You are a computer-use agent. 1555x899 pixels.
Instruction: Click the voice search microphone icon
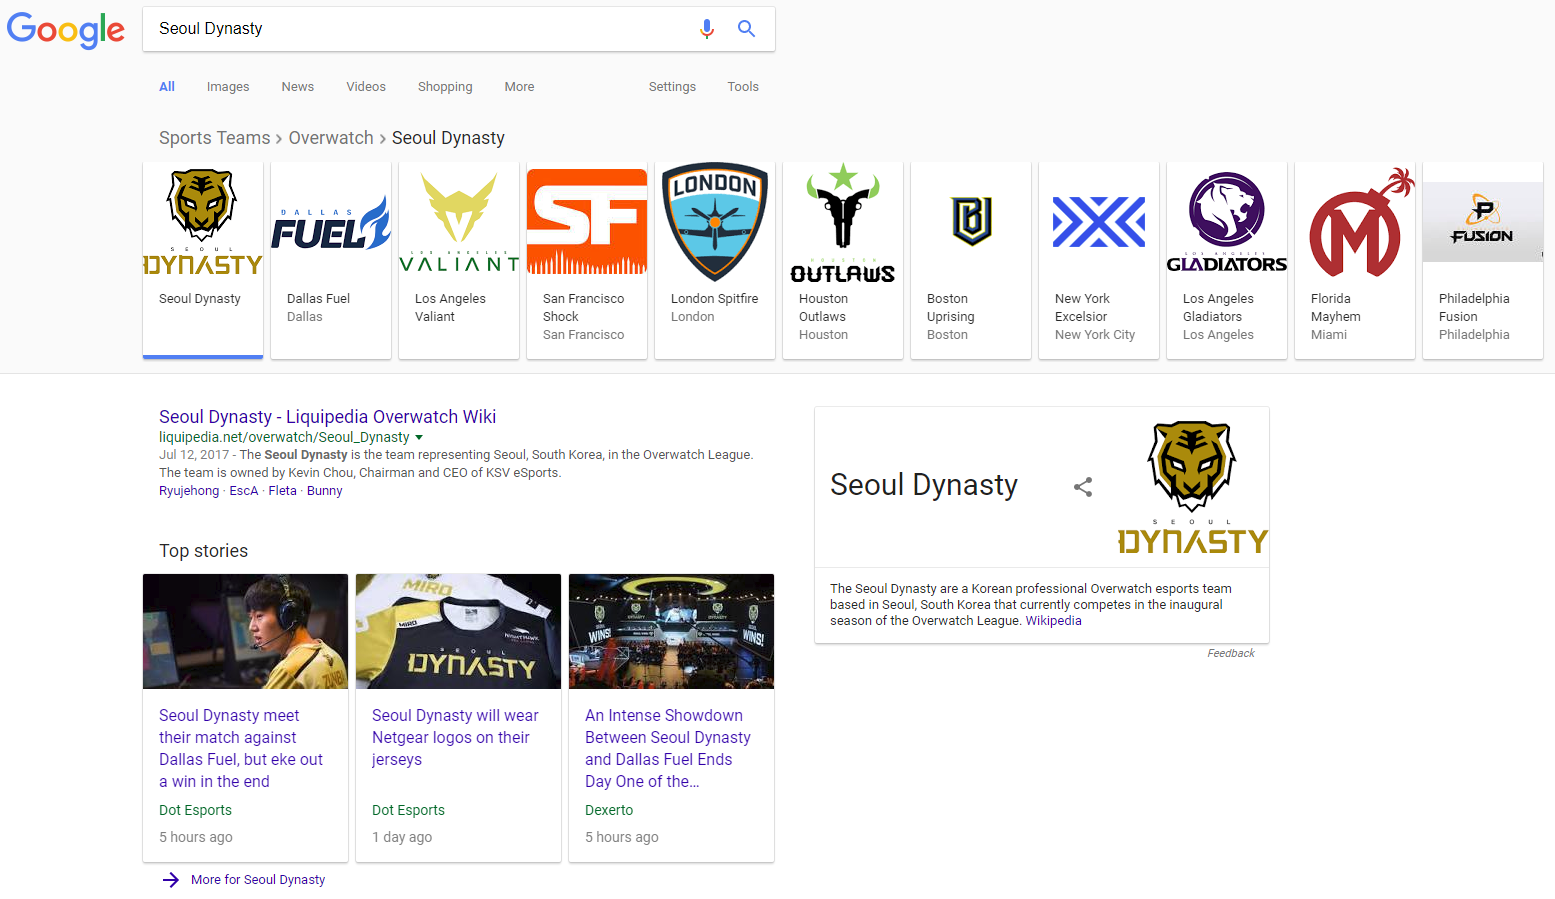706,29
